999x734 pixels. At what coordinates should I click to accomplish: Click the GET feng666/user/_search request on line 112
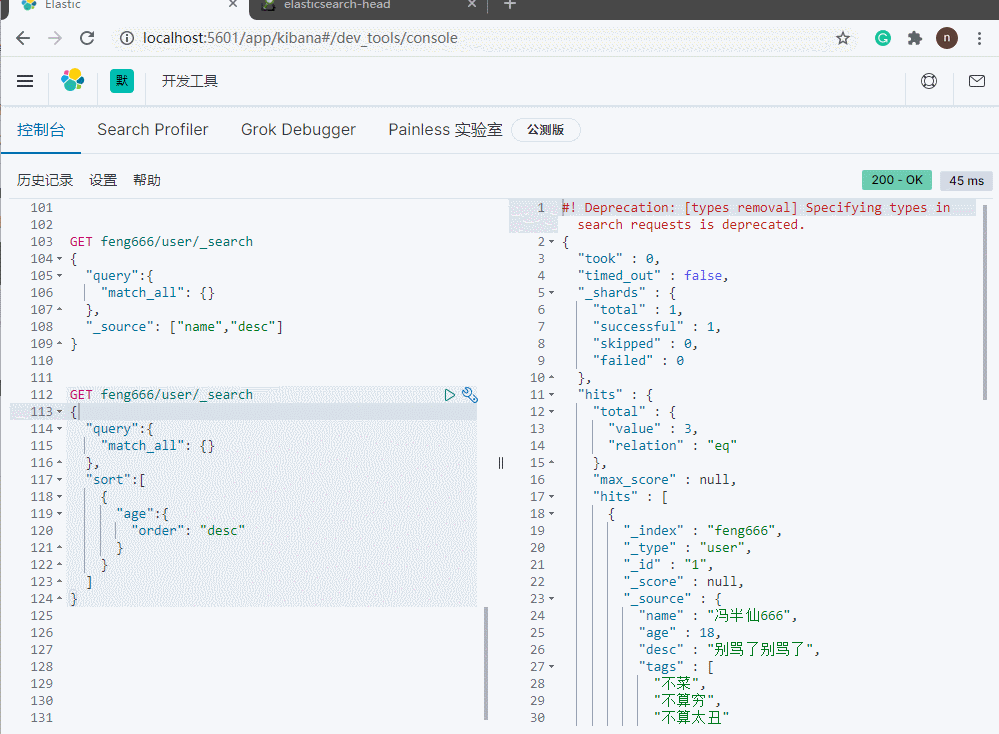point(161,394)
